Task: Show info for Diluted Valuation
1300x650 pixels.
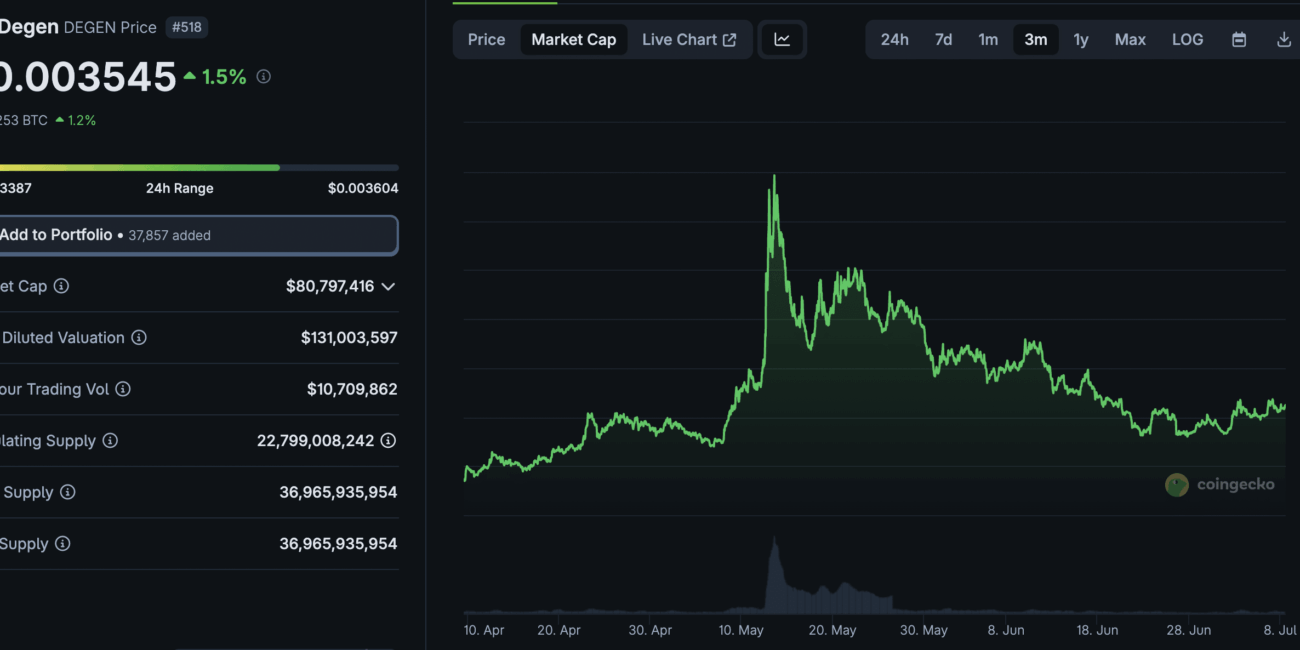Action: click(139, 338)
